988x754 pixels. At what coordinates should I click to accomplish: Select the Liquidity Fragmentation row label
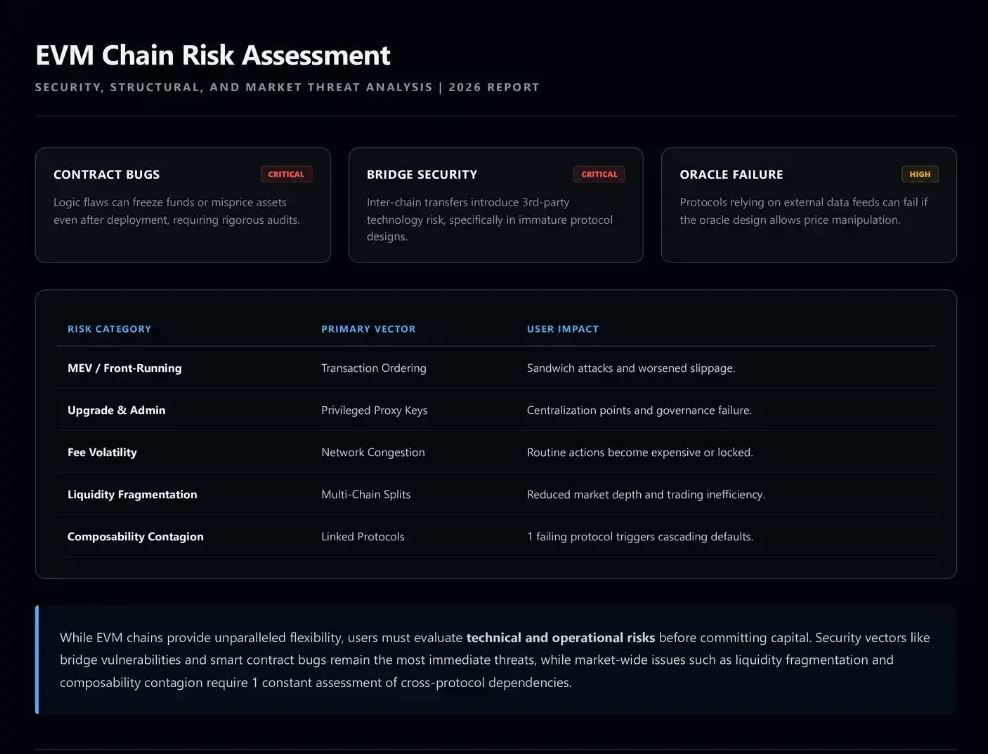point(132,494)
